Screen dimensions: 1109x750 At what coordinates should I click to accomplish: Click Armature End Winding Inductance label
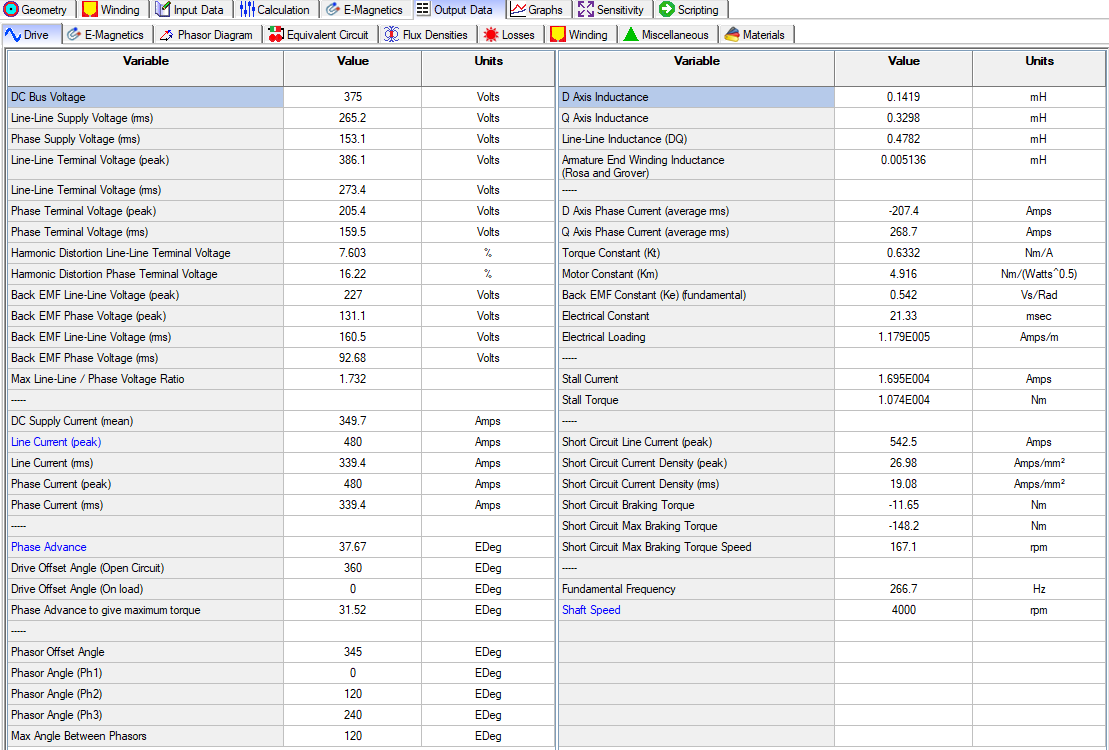click(643, 166)
